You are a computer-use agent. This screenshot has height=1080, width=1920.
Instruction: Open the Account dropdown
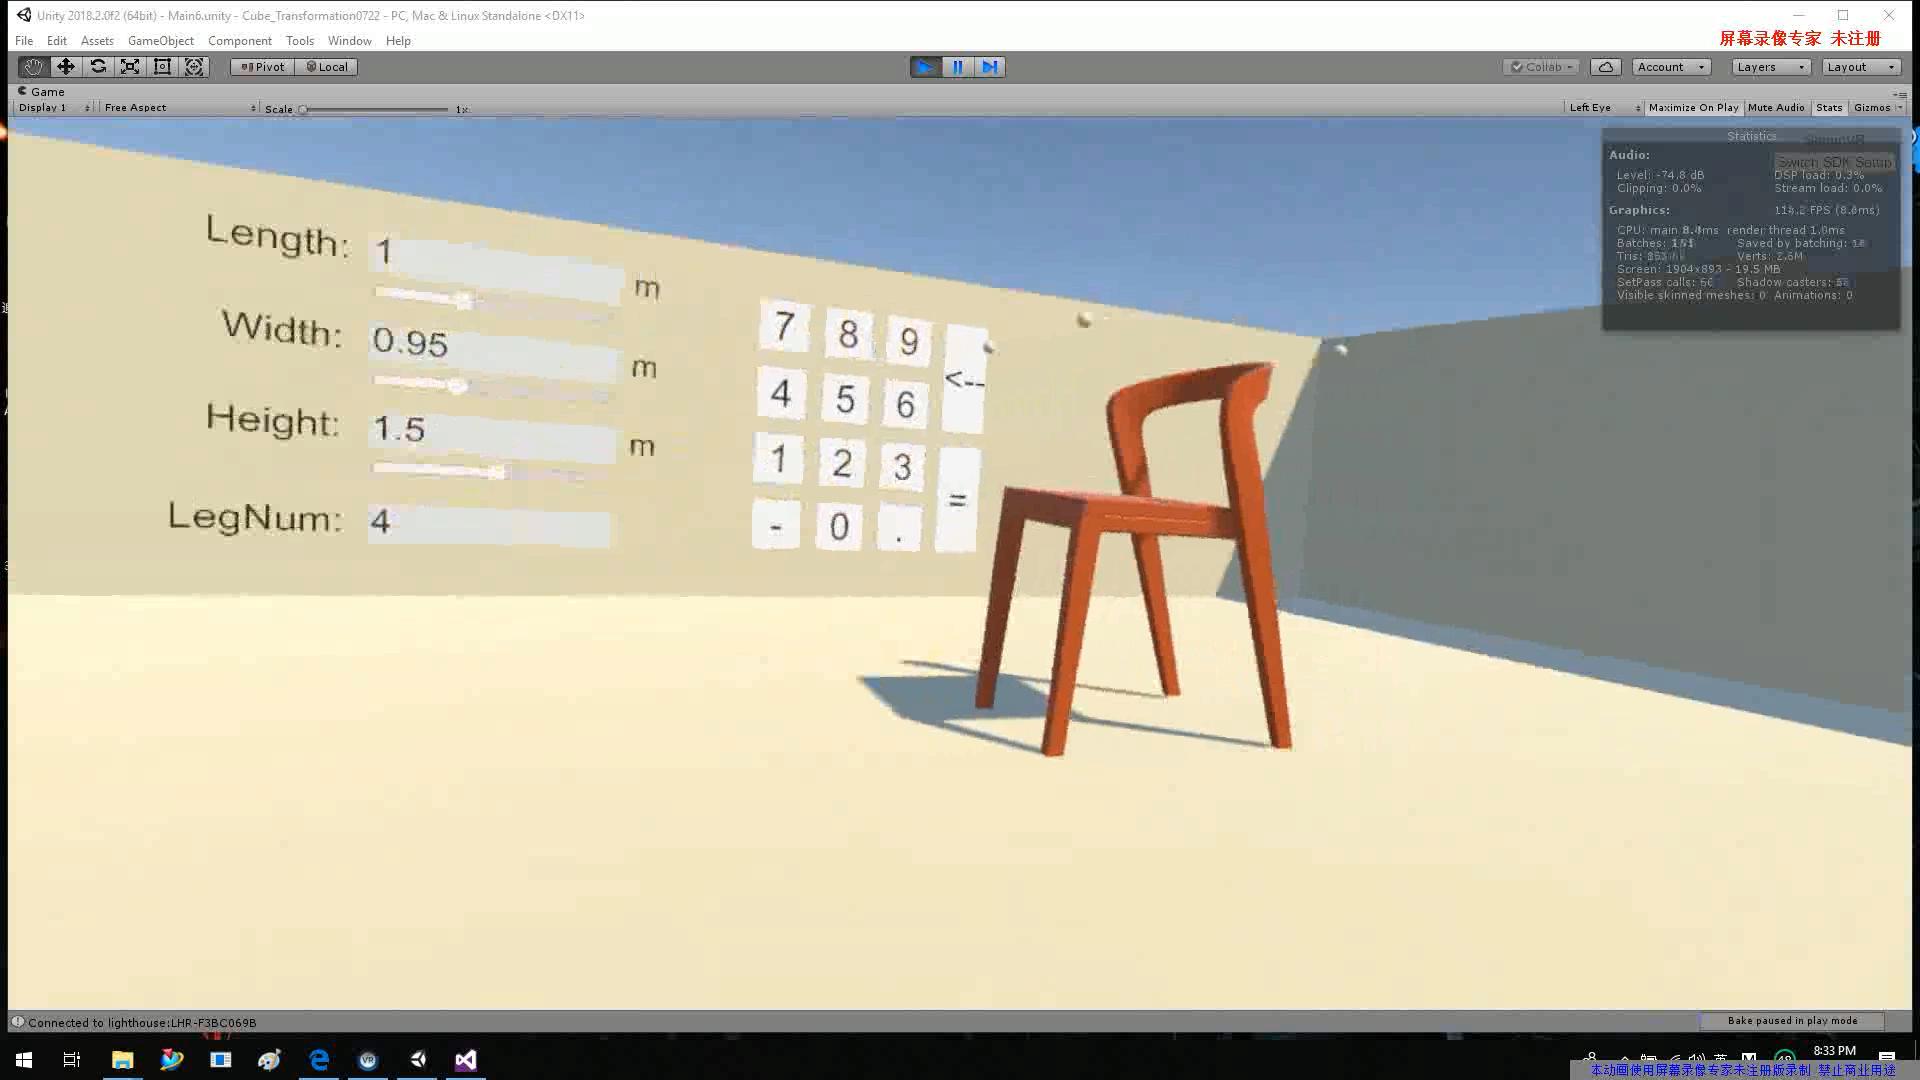[x=1670, y=67]
